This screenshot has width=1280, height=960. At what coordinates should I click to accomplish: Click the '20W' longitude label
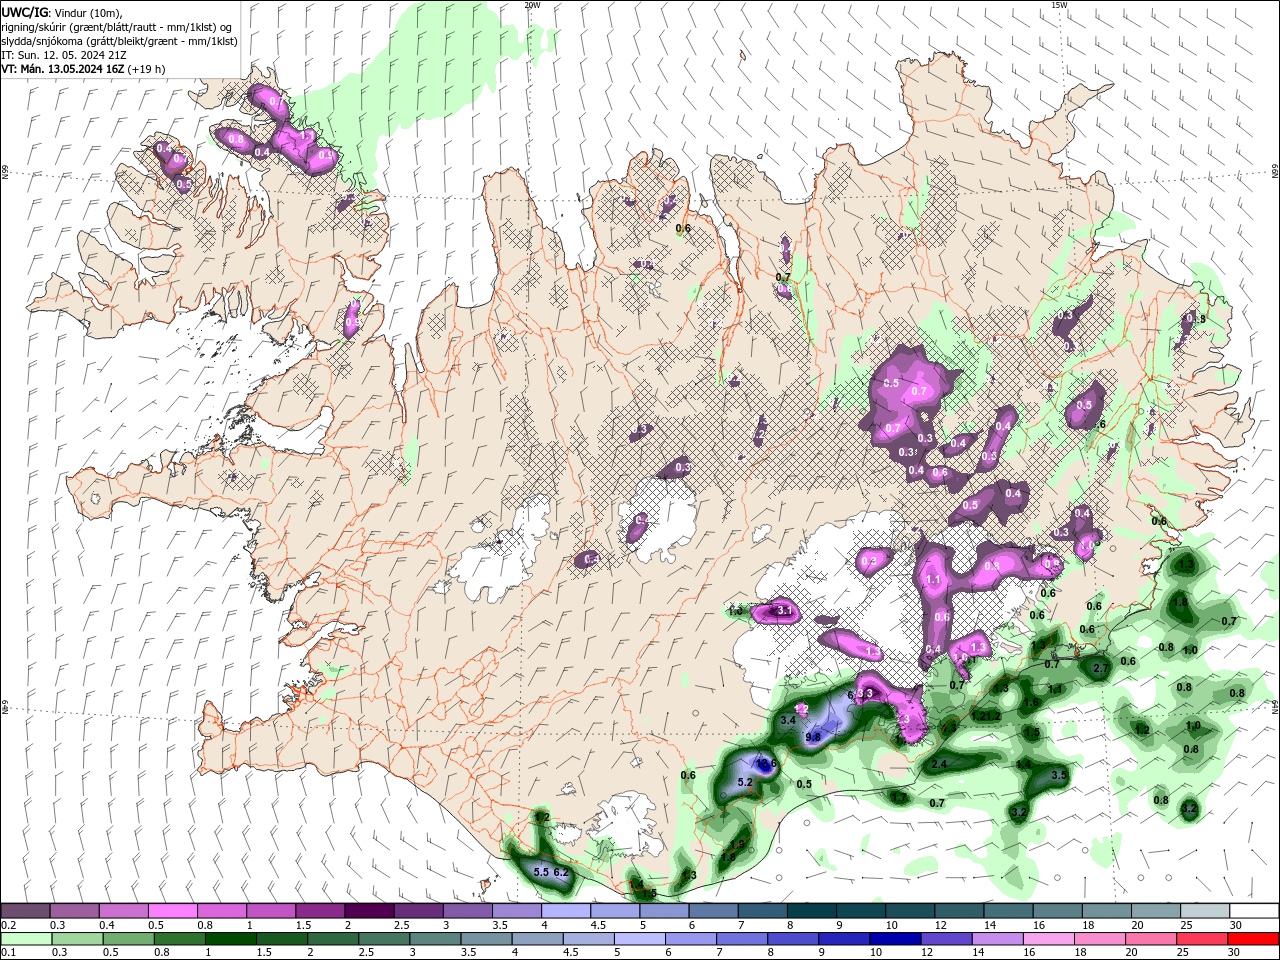(532, 5)
